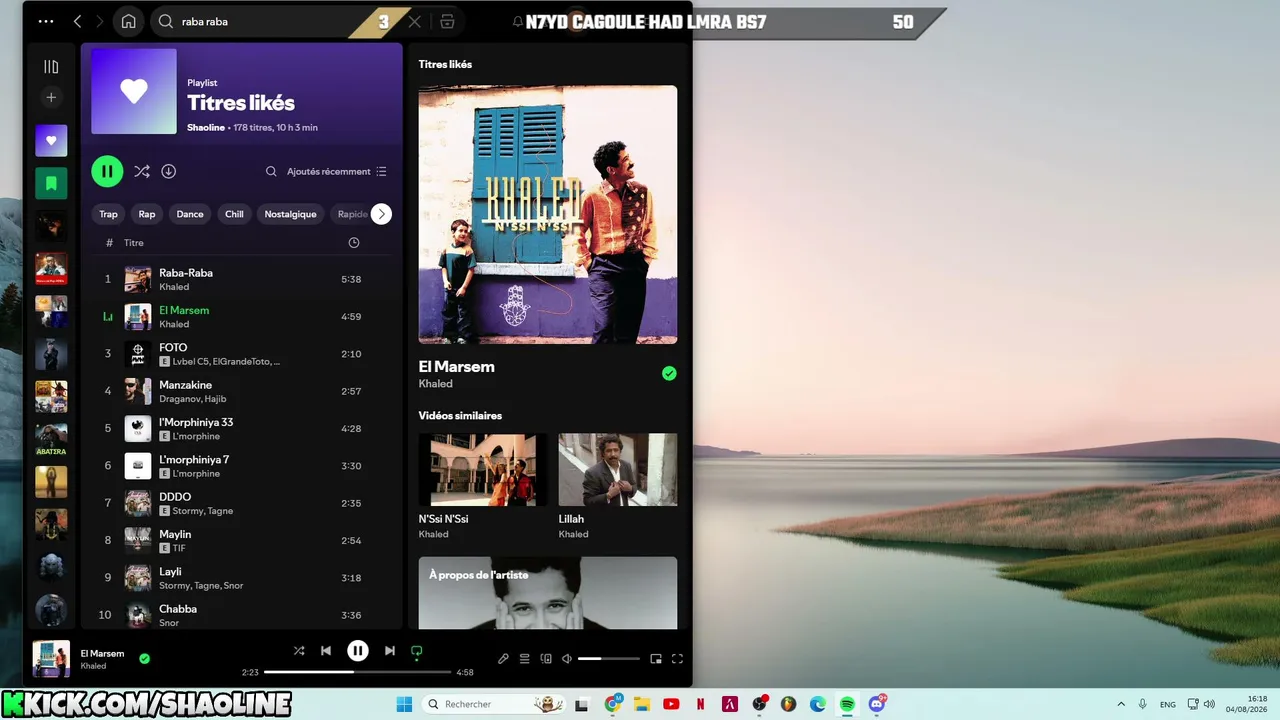Screen dimensions: 1280x720
Task: Open the El Marsem title in right panel
Action: click(x=456, y=367)
